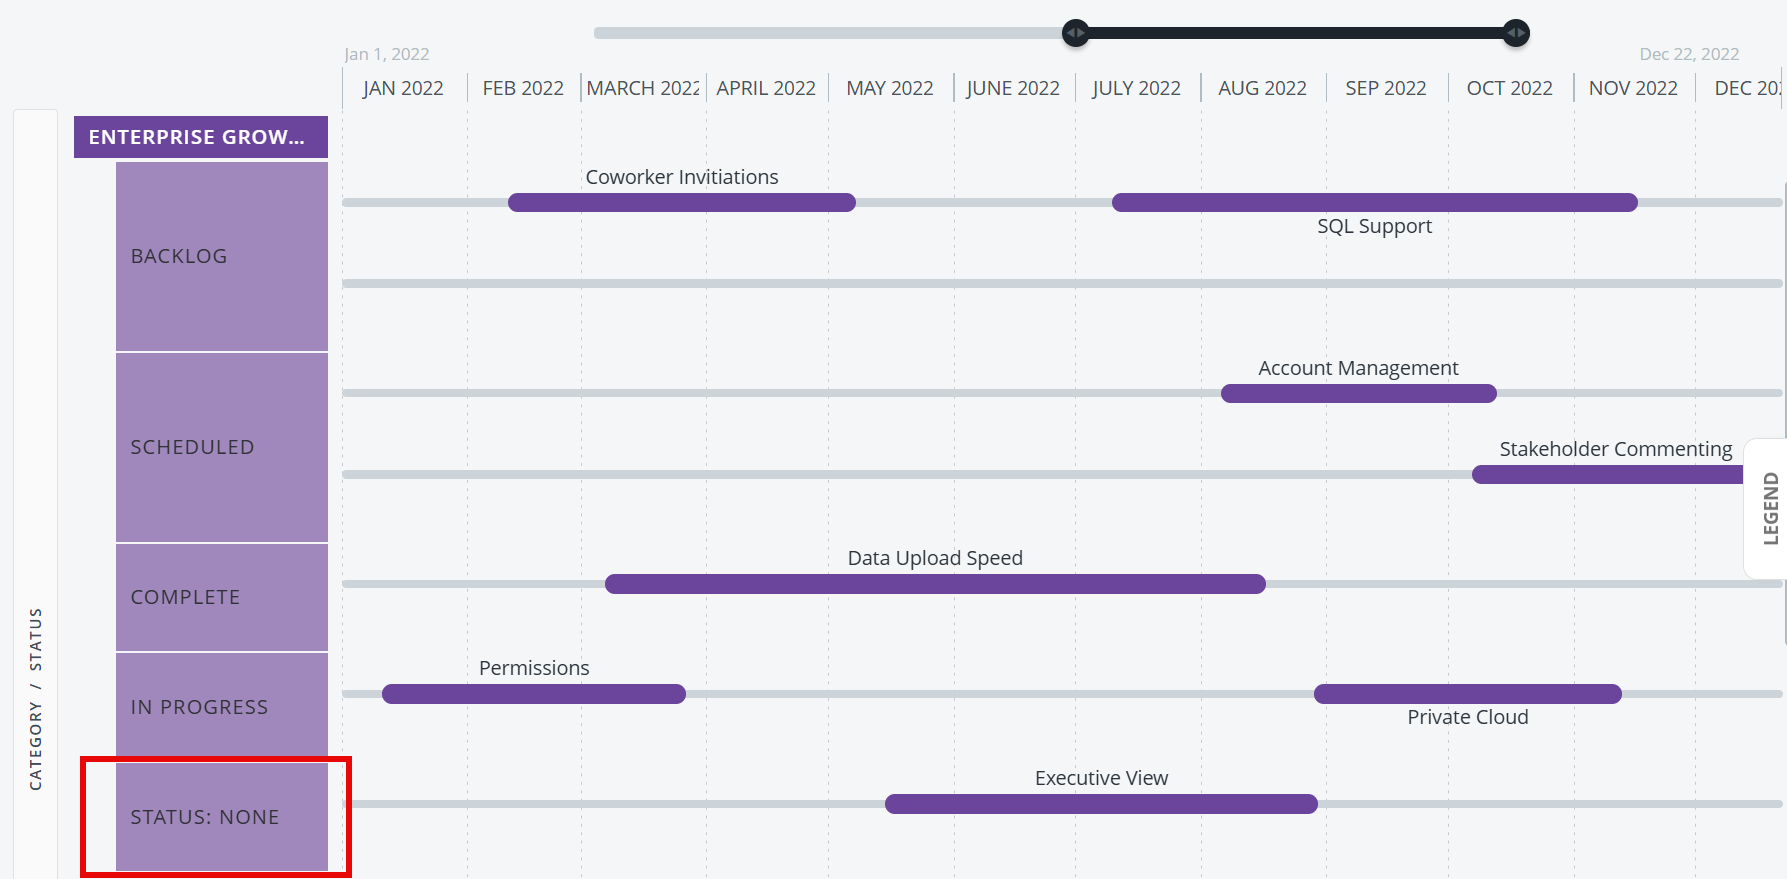The width and height of the screenshot is (1787, 879).
Task: Open the Coworker Invitations timeline bar
Action: click(681, 203)
